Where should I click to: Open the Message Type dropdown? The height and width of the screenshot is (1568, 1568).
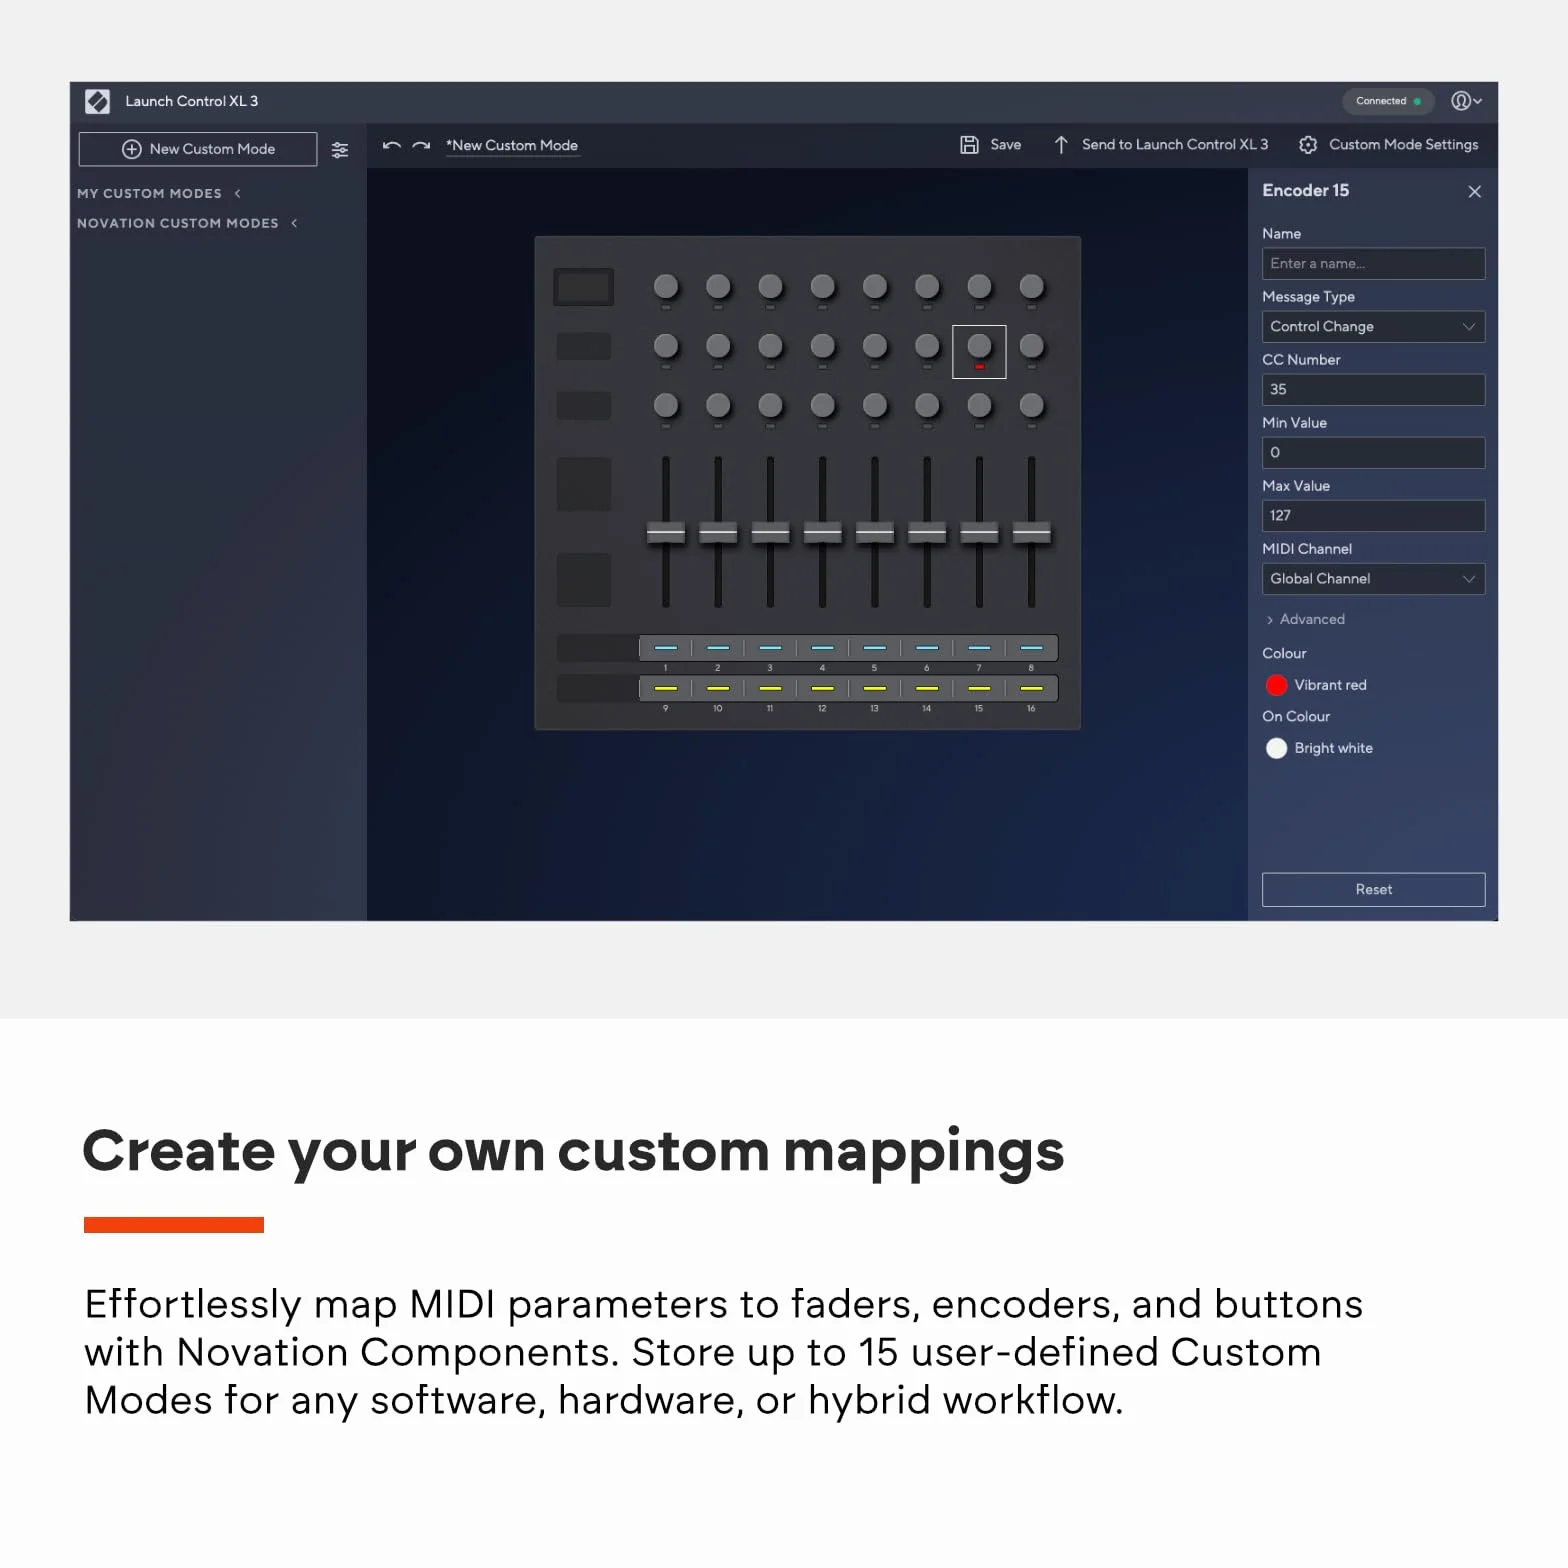click(1373, 327)
